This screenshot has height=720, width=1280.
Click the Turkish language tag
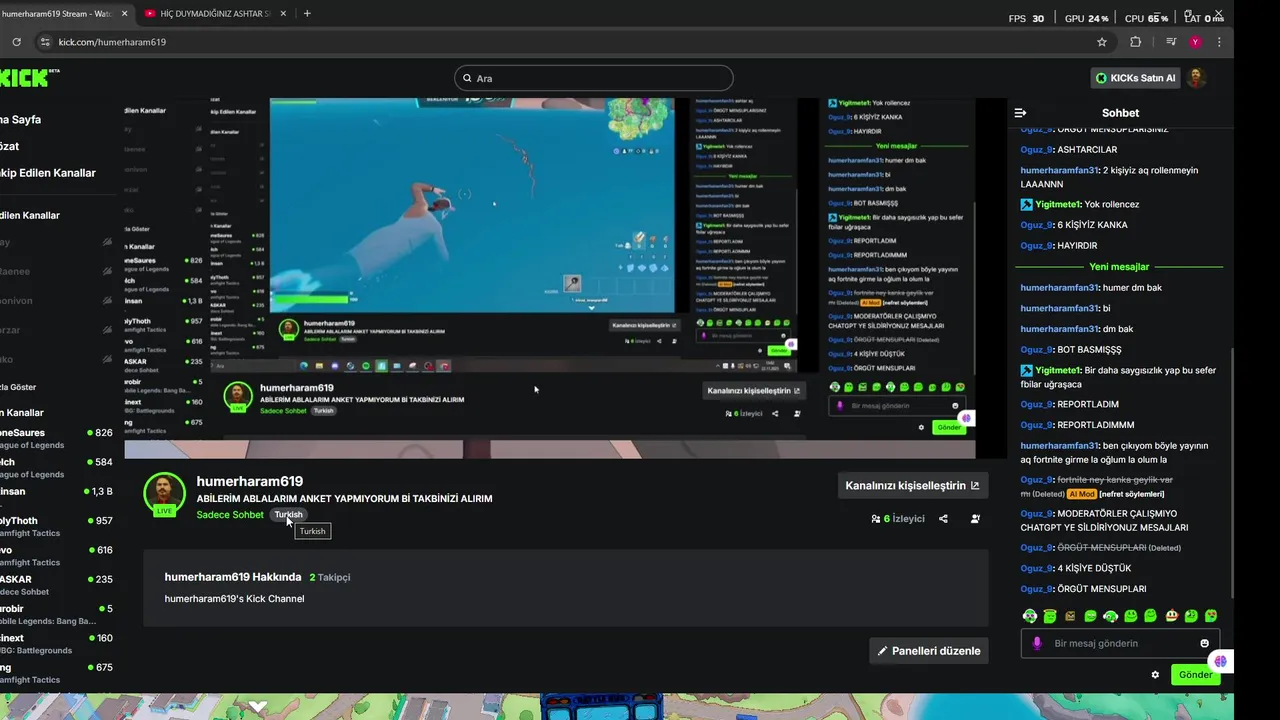pyautogui.click(x=288, y=515)
